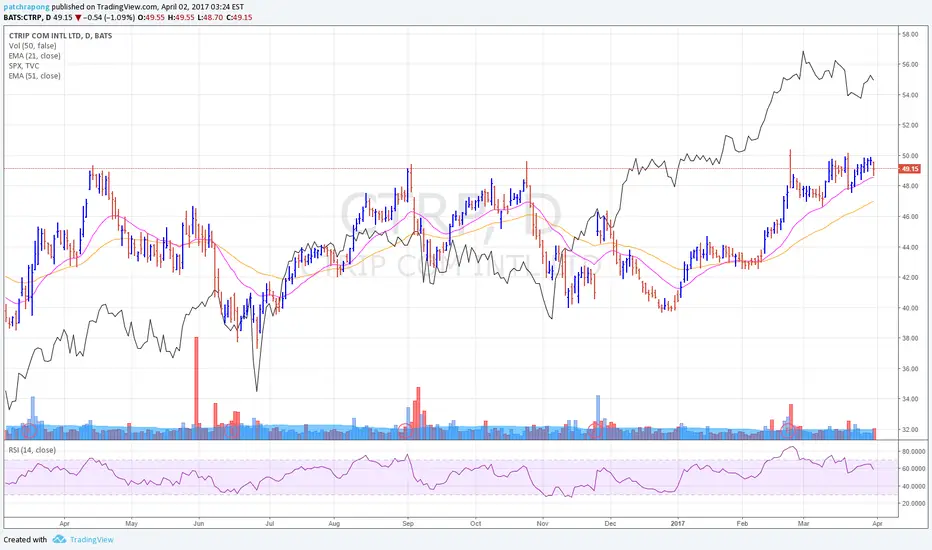Click the earnings marker circle near September

tap(405, 430)
